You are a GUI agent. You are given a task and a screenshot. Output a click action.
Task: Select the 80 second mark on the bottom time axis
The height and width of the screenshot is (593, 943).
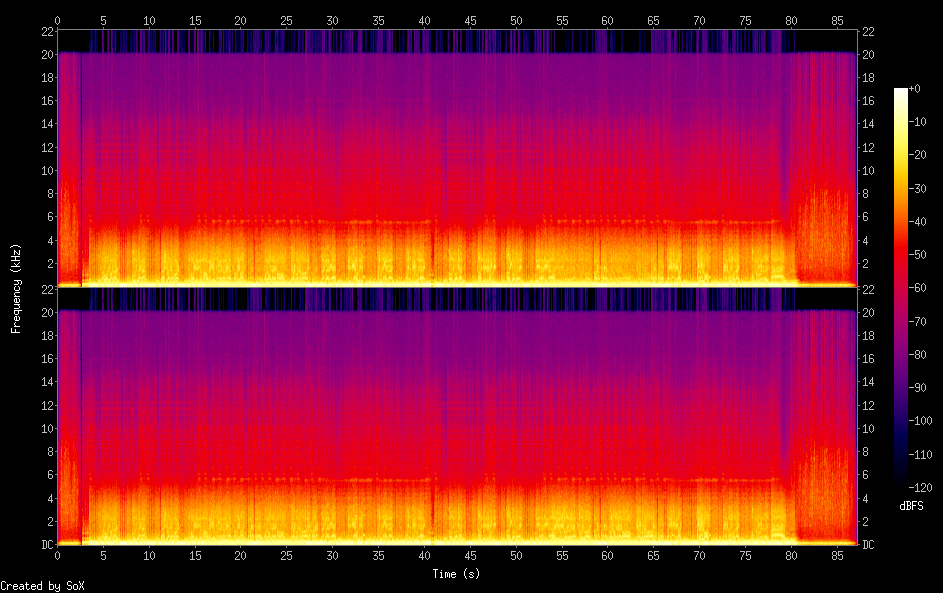click(x=791, y=556)
